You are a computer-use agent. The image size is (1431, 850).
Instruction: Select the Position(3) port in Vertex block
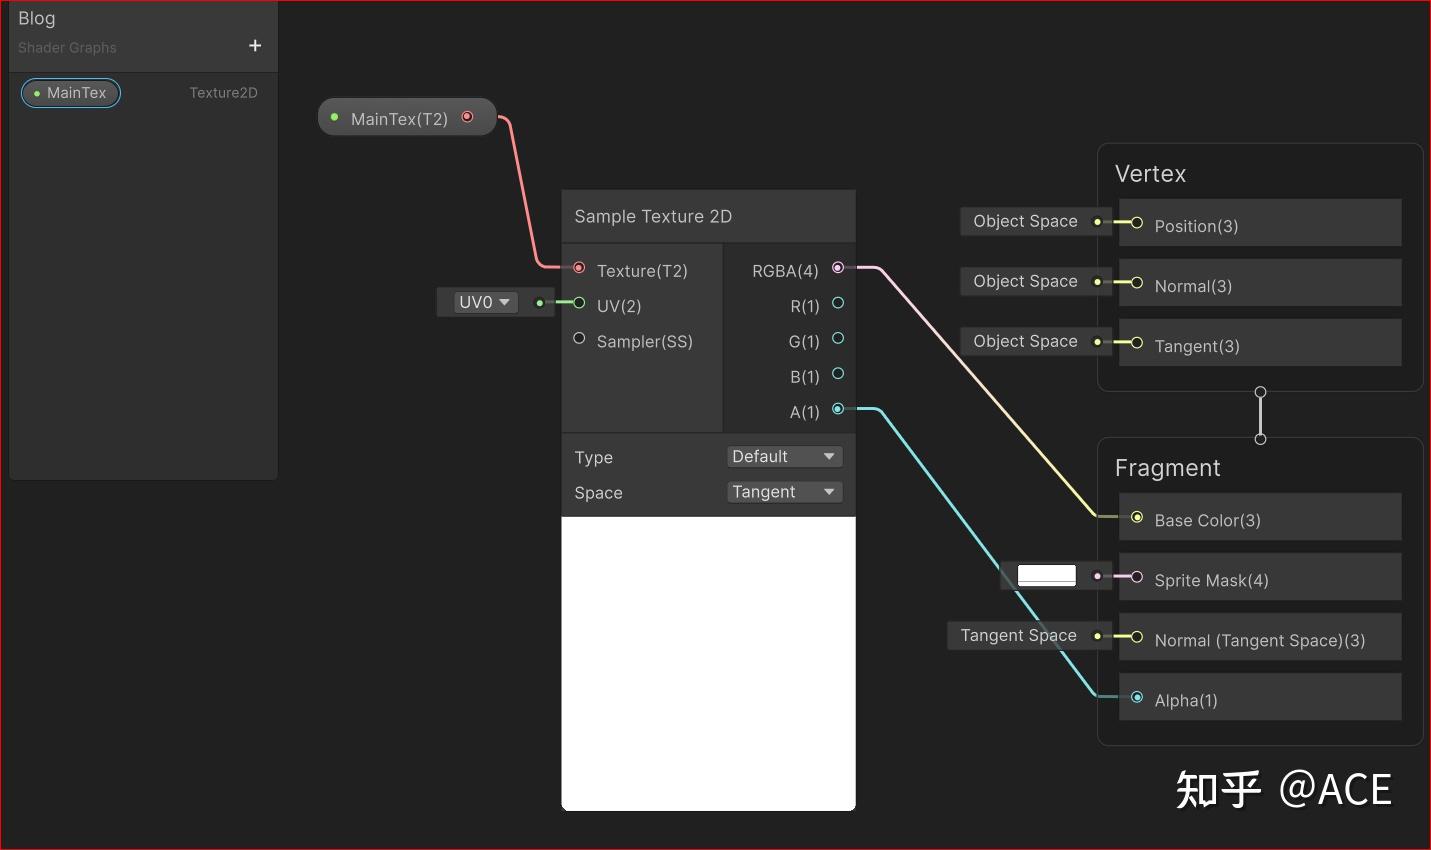point(1136,222)
